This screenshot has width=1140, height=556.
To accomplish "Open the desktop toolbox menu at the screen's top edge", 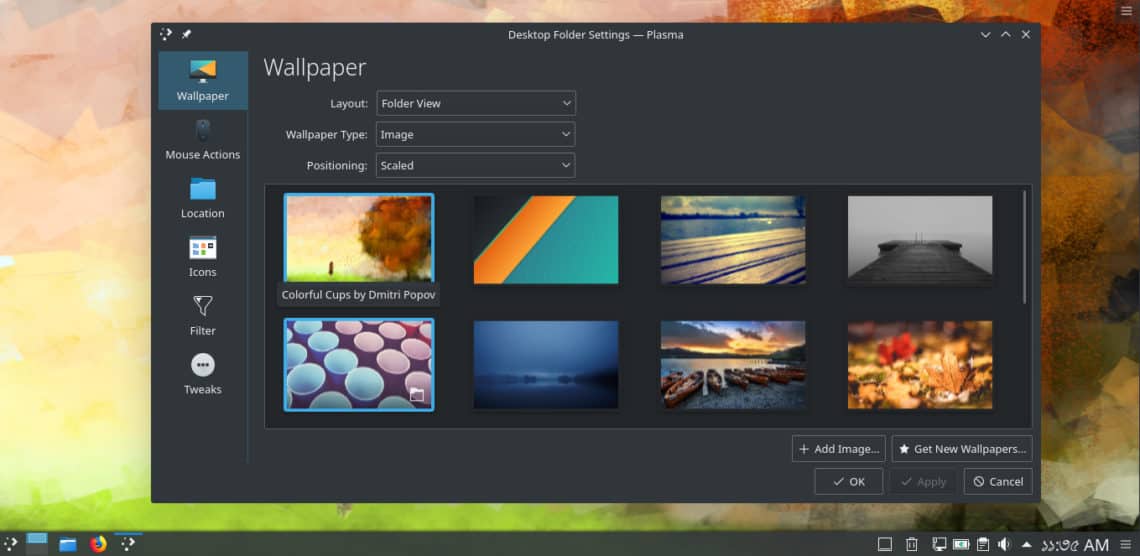I will (1126, 10).
